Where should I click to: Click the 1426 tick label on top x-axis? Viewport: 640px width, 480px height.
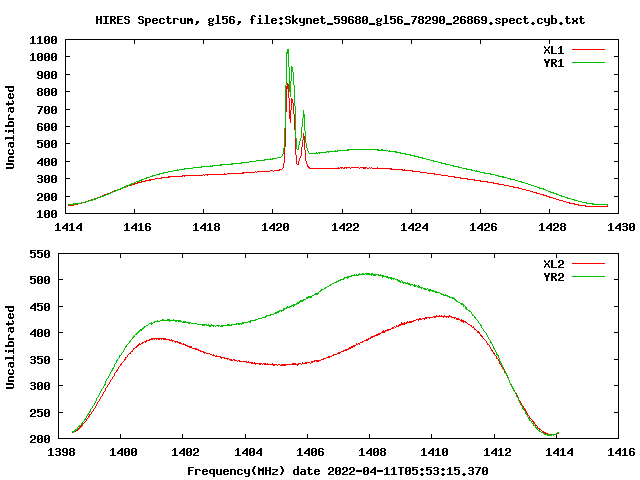coord(483,227)
